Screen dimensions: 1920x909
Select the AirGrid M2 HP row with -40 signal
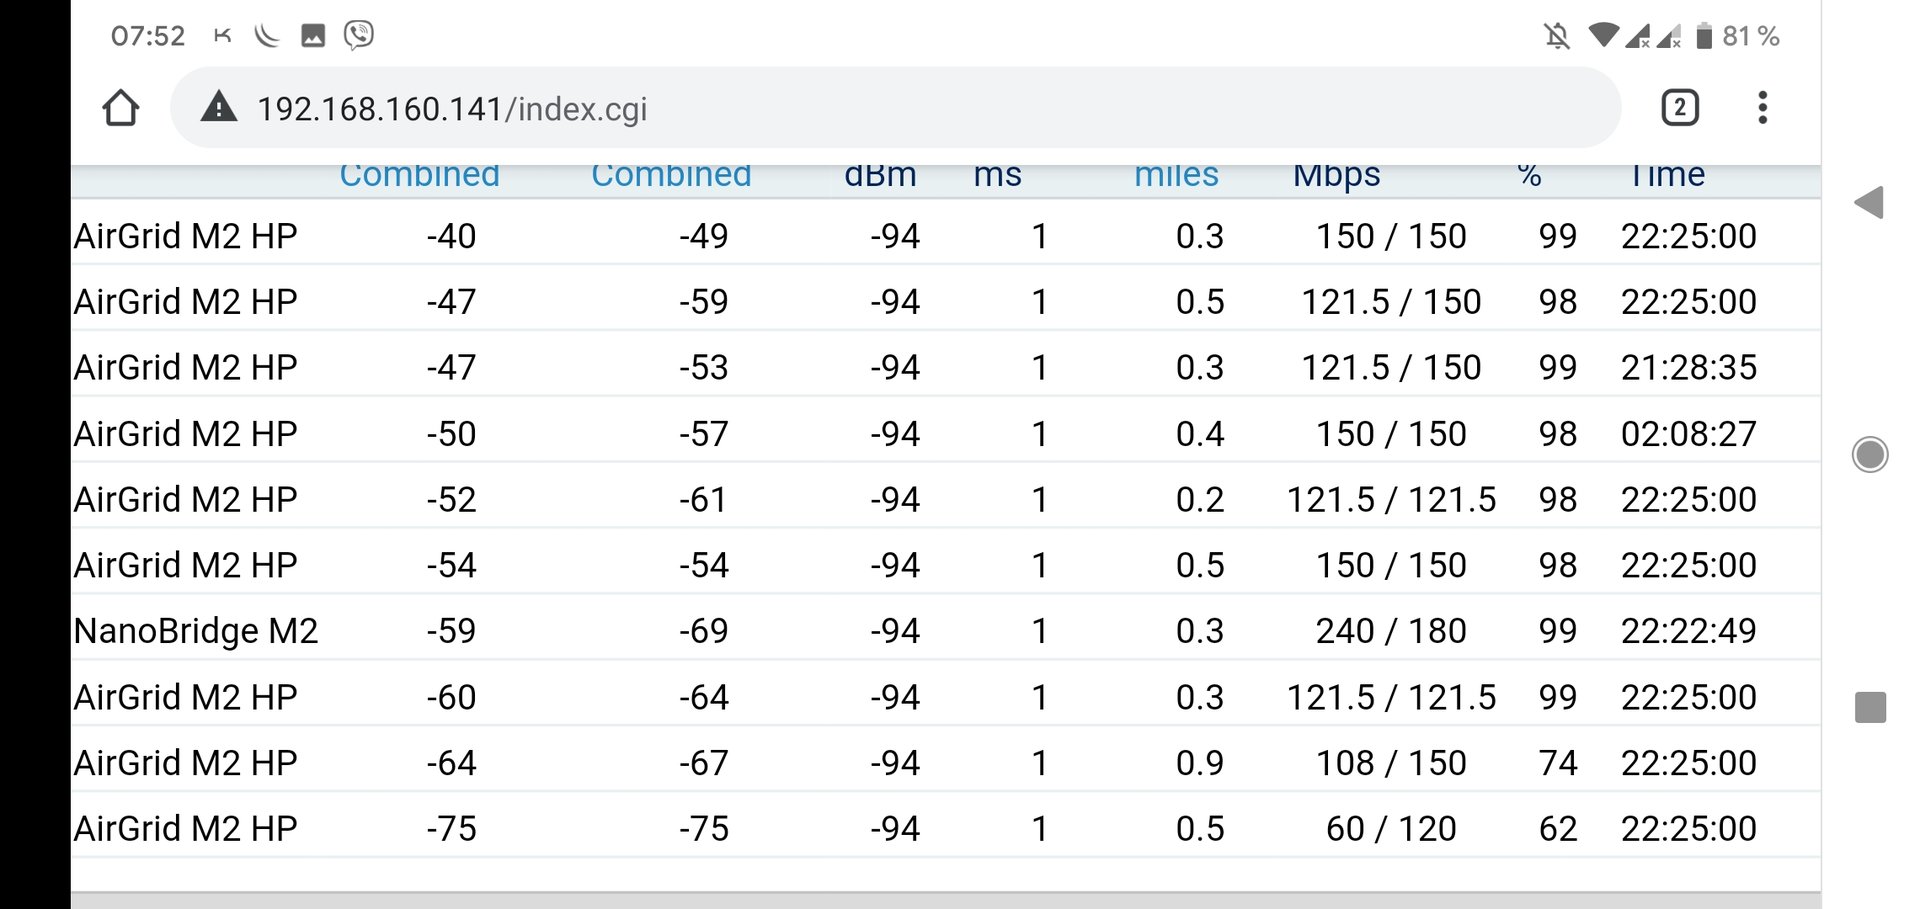coord(186,236)
